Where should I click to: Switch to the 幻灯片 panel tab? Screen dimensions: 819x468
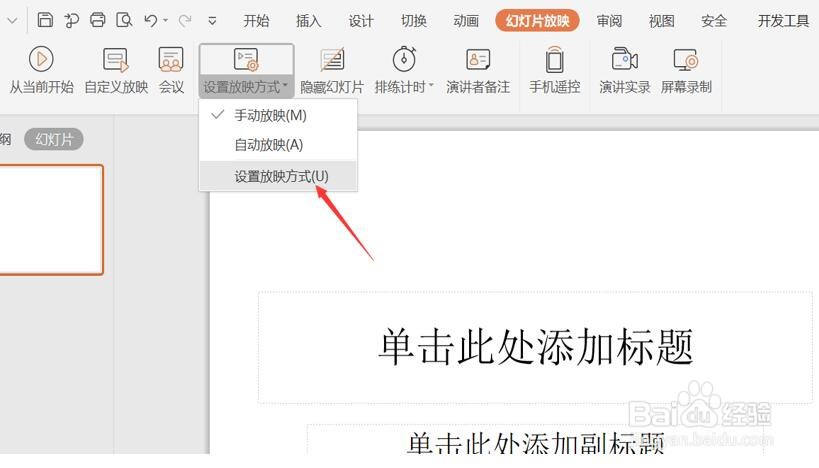(x=54, y=139)
